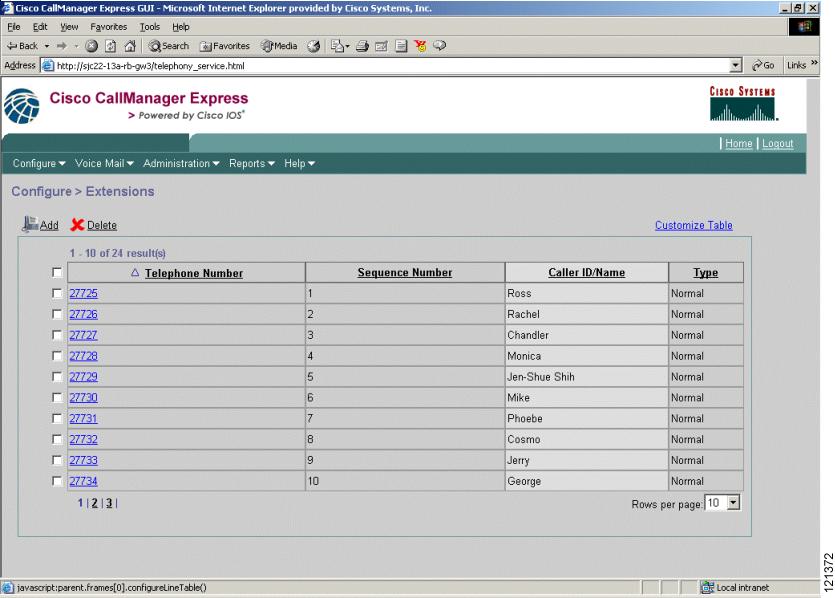Go to results page 3
Image resolution: width=835 pixels, height=598 pixels.
109,503
